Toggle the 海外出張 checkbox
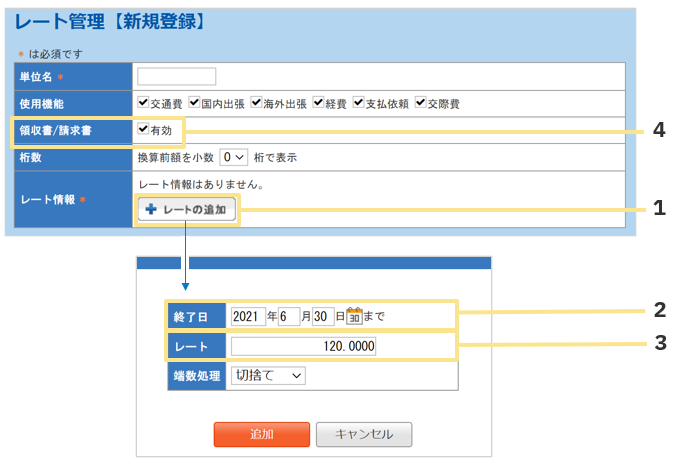 click(x=257, y=103)
